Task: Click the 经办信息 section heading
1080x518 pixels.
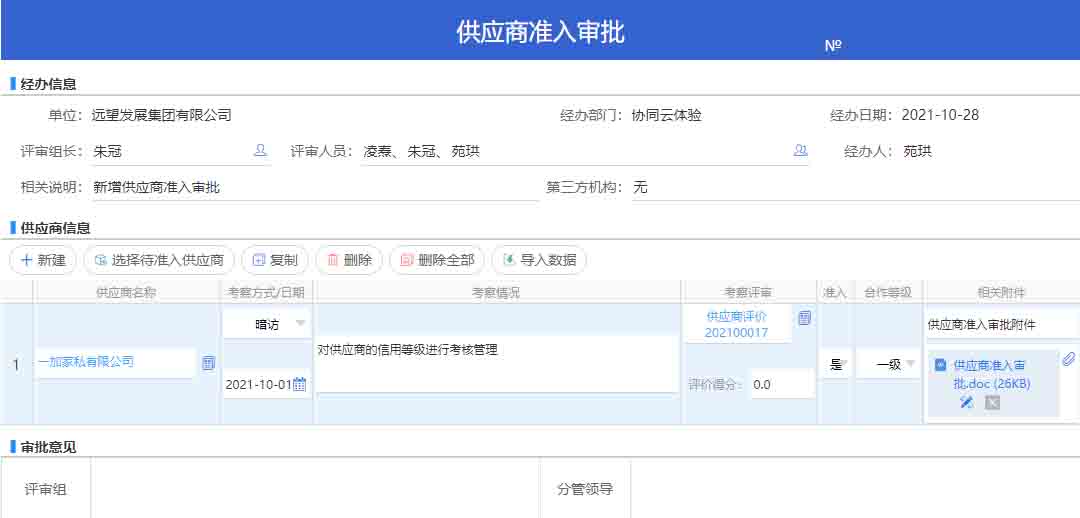Action: pos(48,84)
